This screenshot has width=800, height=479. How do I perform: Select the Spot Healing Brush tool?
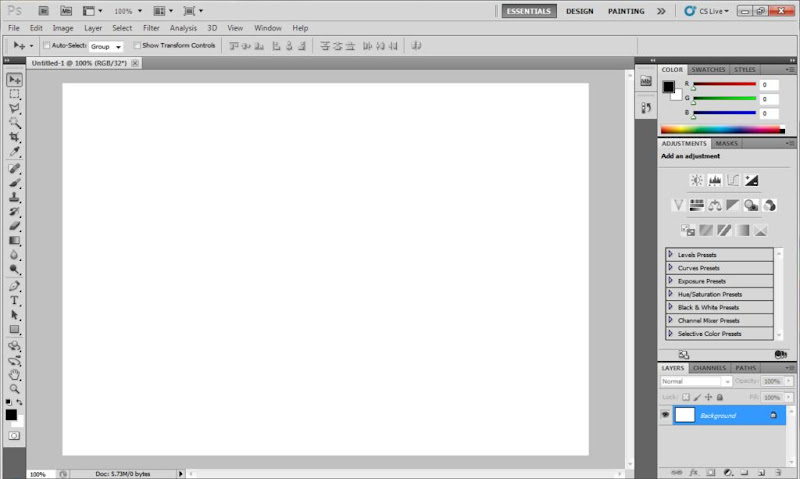pyautogui.click(x=14, y=168)
